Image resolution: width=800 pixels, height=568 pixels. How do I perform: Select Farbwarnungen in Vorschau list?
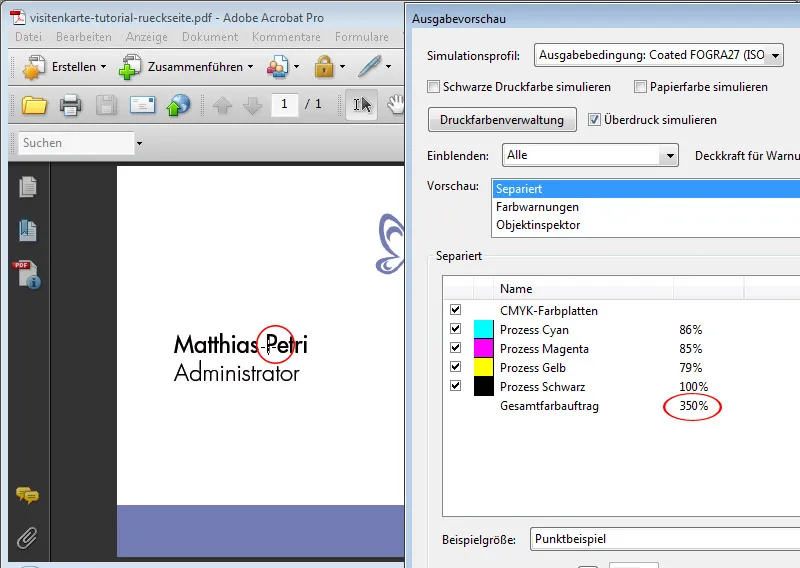click(646, 207)
